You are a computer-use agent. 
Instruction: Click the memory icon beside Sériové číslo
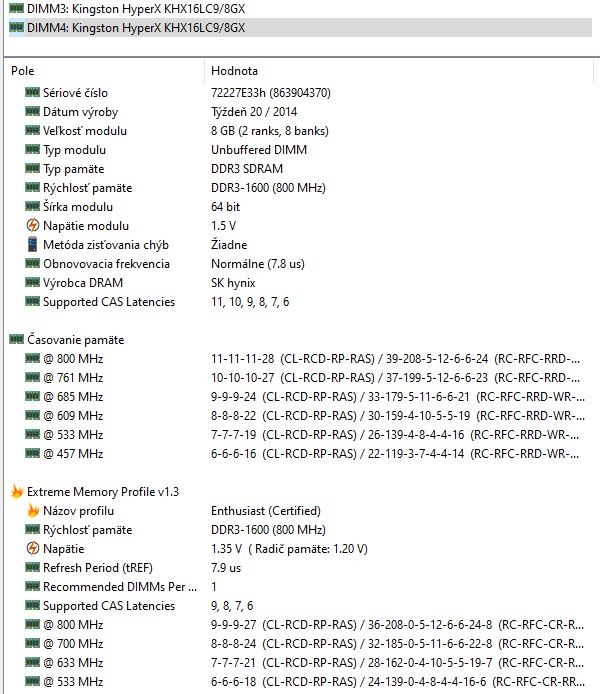32,92
